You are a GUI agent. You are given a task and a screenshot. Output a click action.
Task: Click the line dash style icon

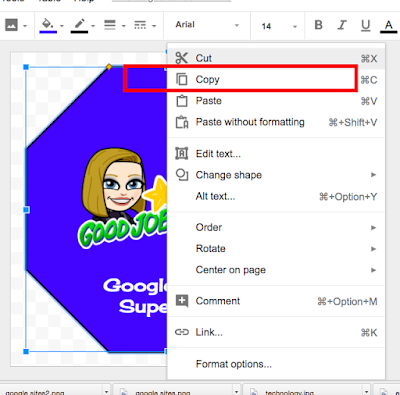(x=140, y=25)
